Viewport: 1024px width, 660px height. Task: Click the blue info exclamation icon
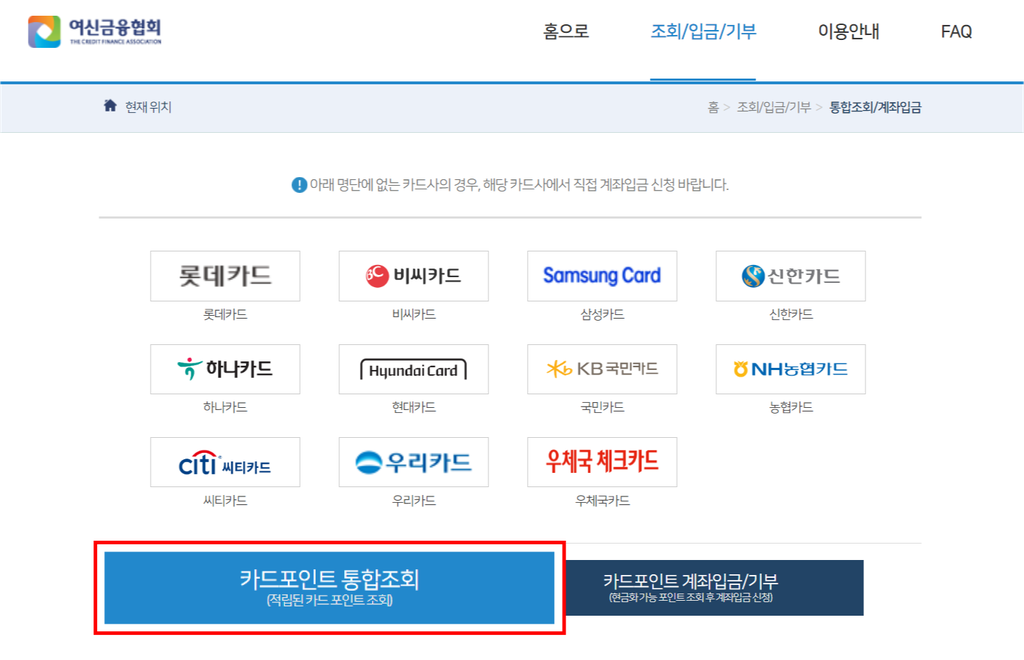[x=299, y=185]
